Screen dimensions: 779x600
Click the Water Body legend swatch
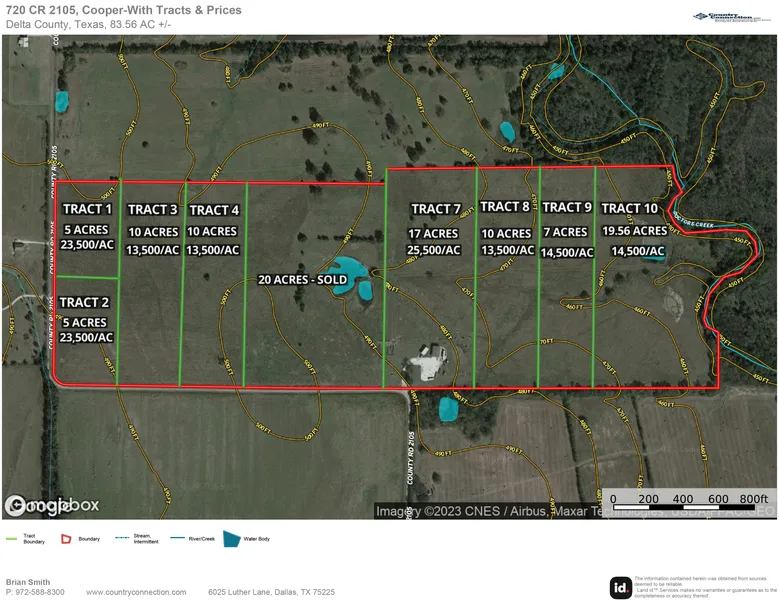[232, 539]
